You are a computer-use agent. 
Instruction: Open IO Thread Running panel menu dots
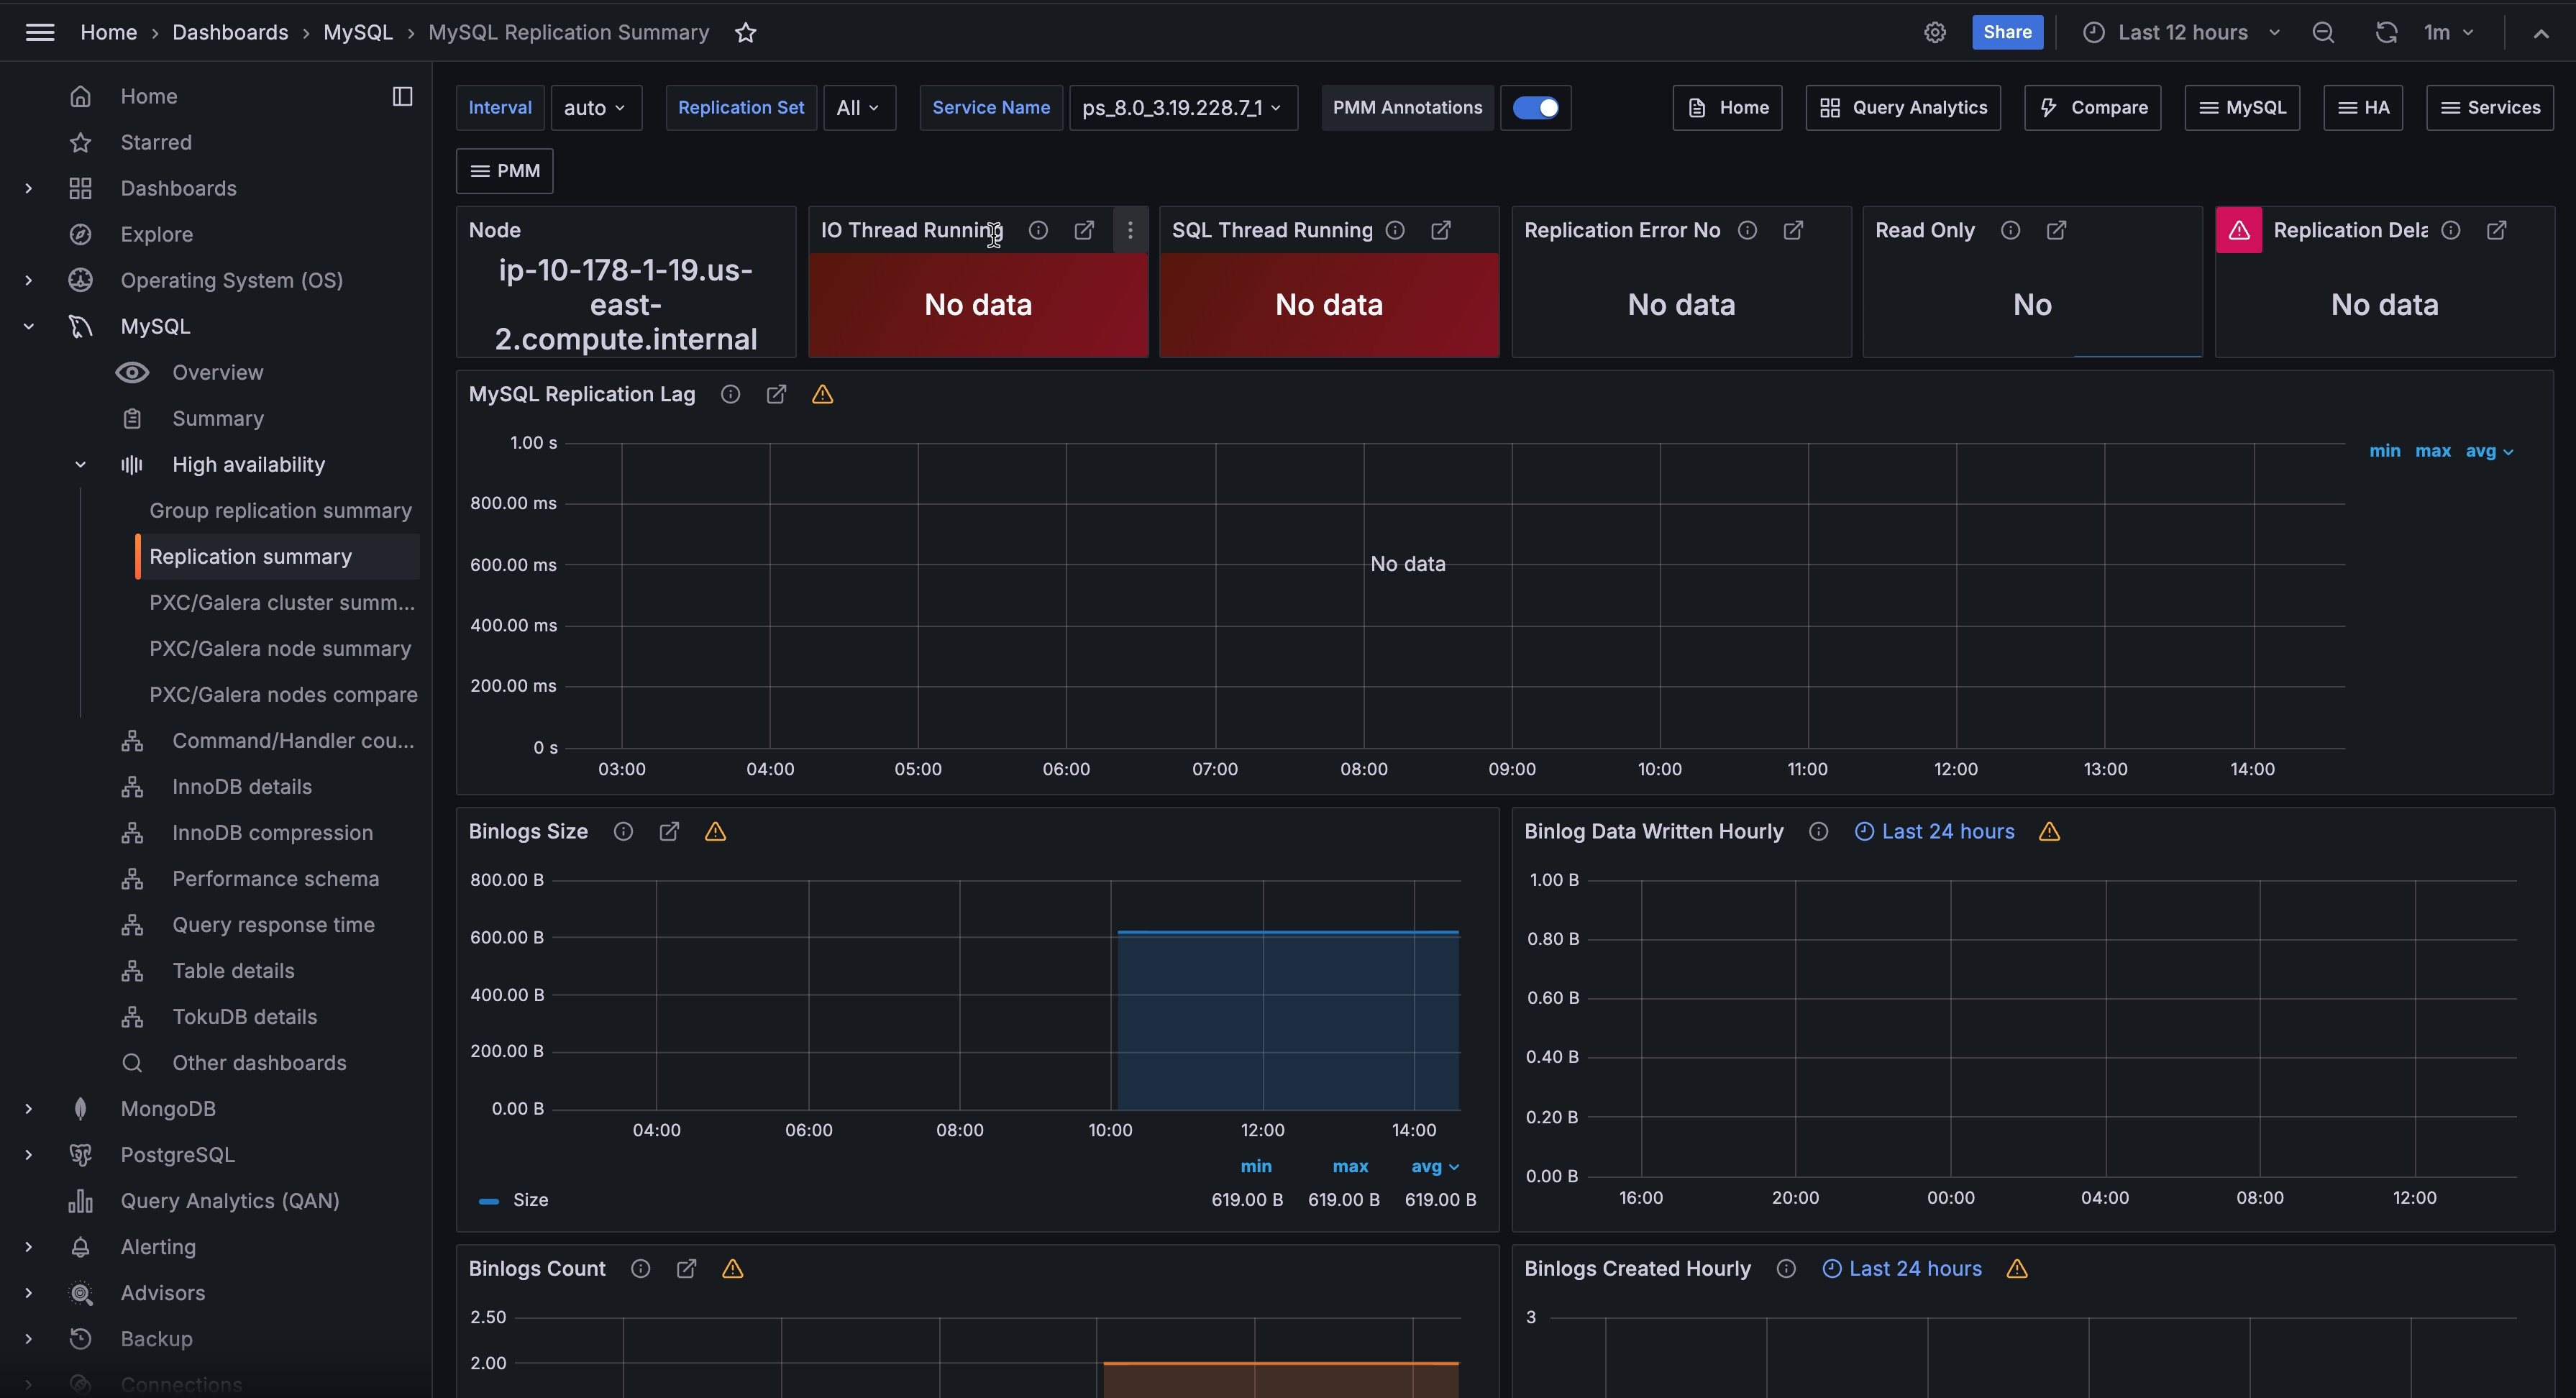coord(1130,231)
